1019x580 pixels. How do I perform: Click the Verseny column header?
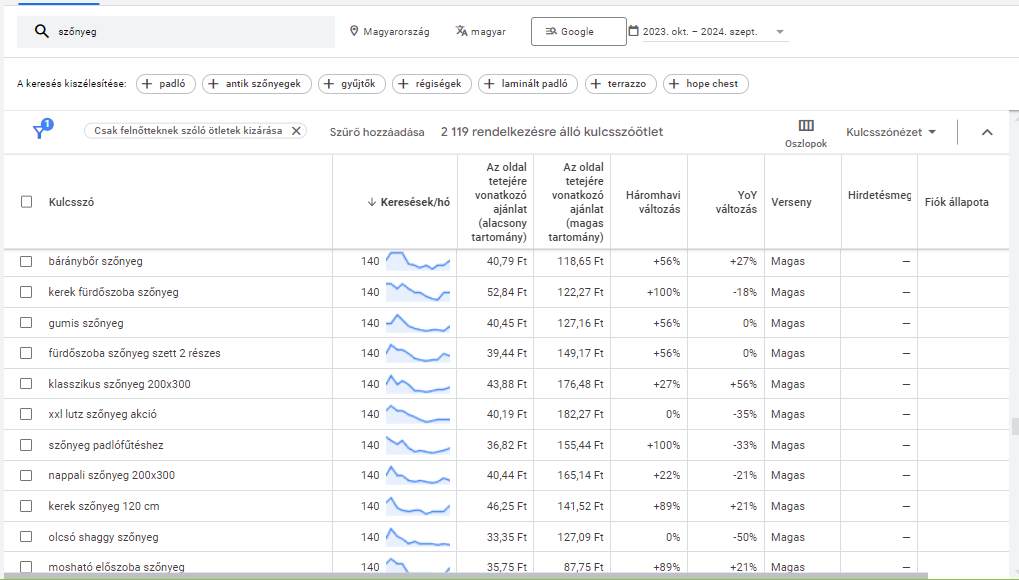[791, 202]
